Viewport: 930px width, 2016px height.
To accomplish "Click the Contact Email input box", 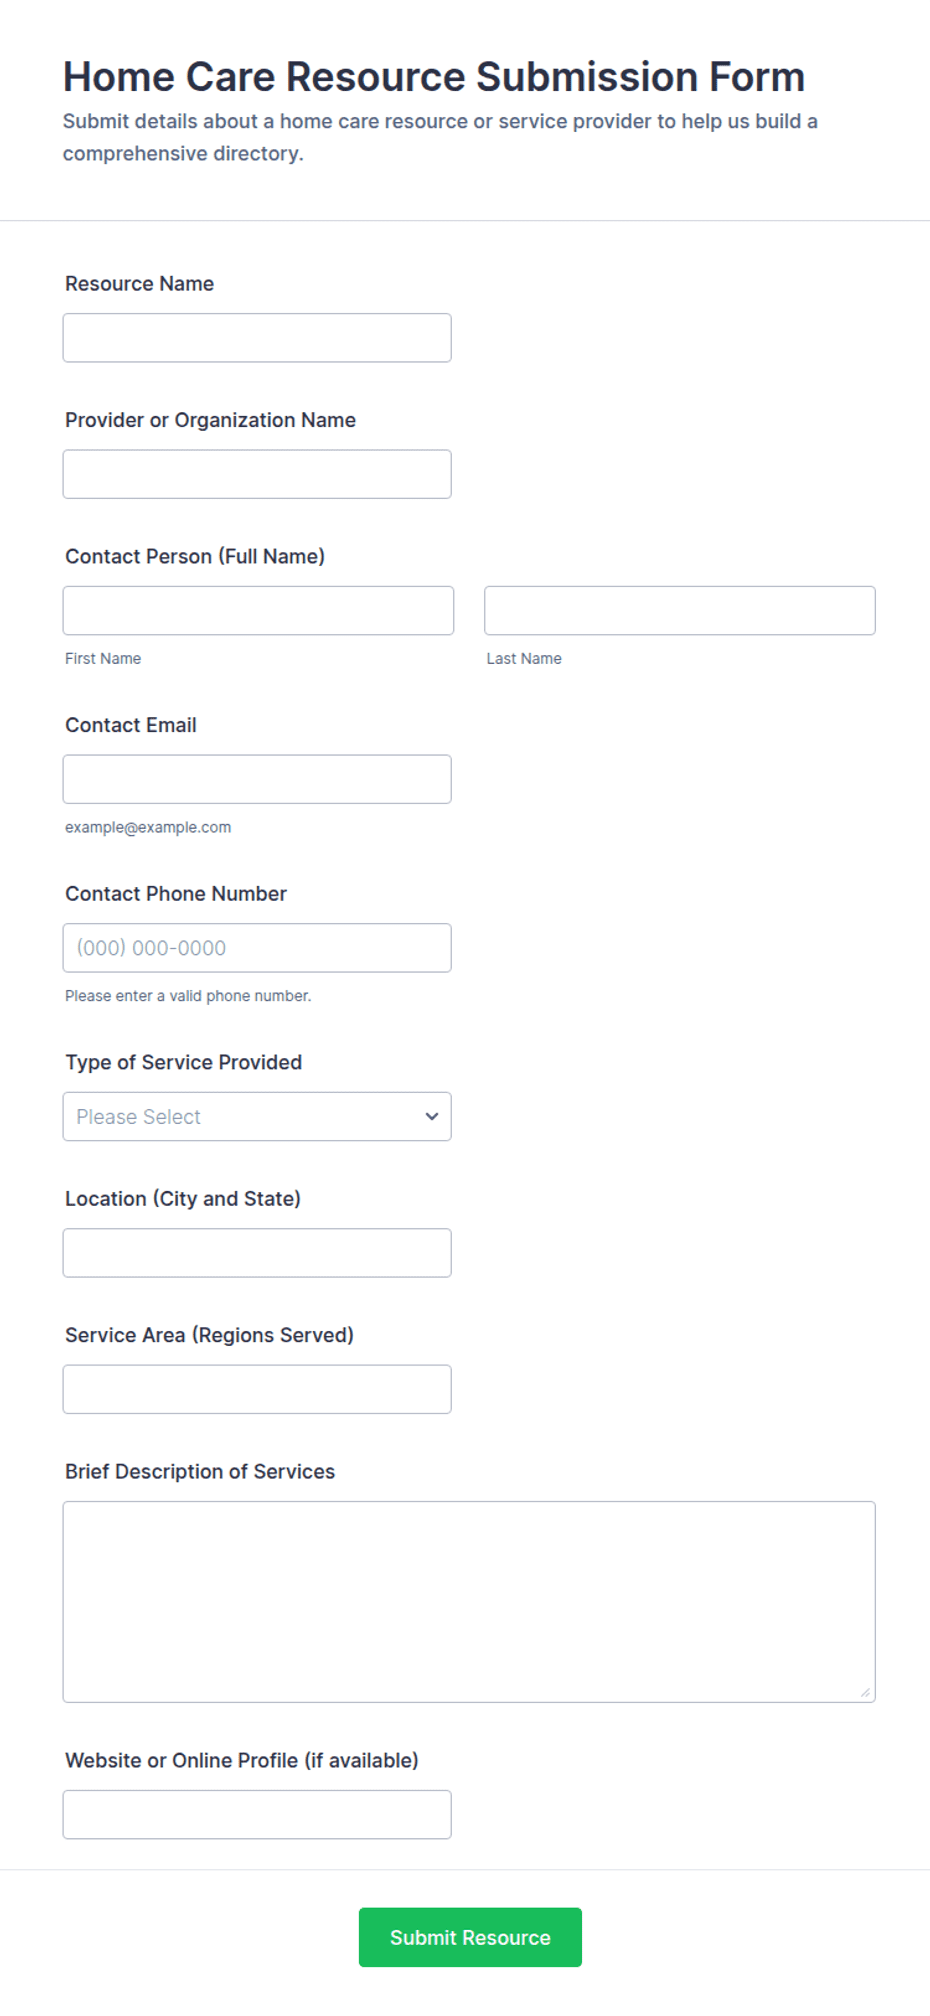I will click(x=257, y=779).
